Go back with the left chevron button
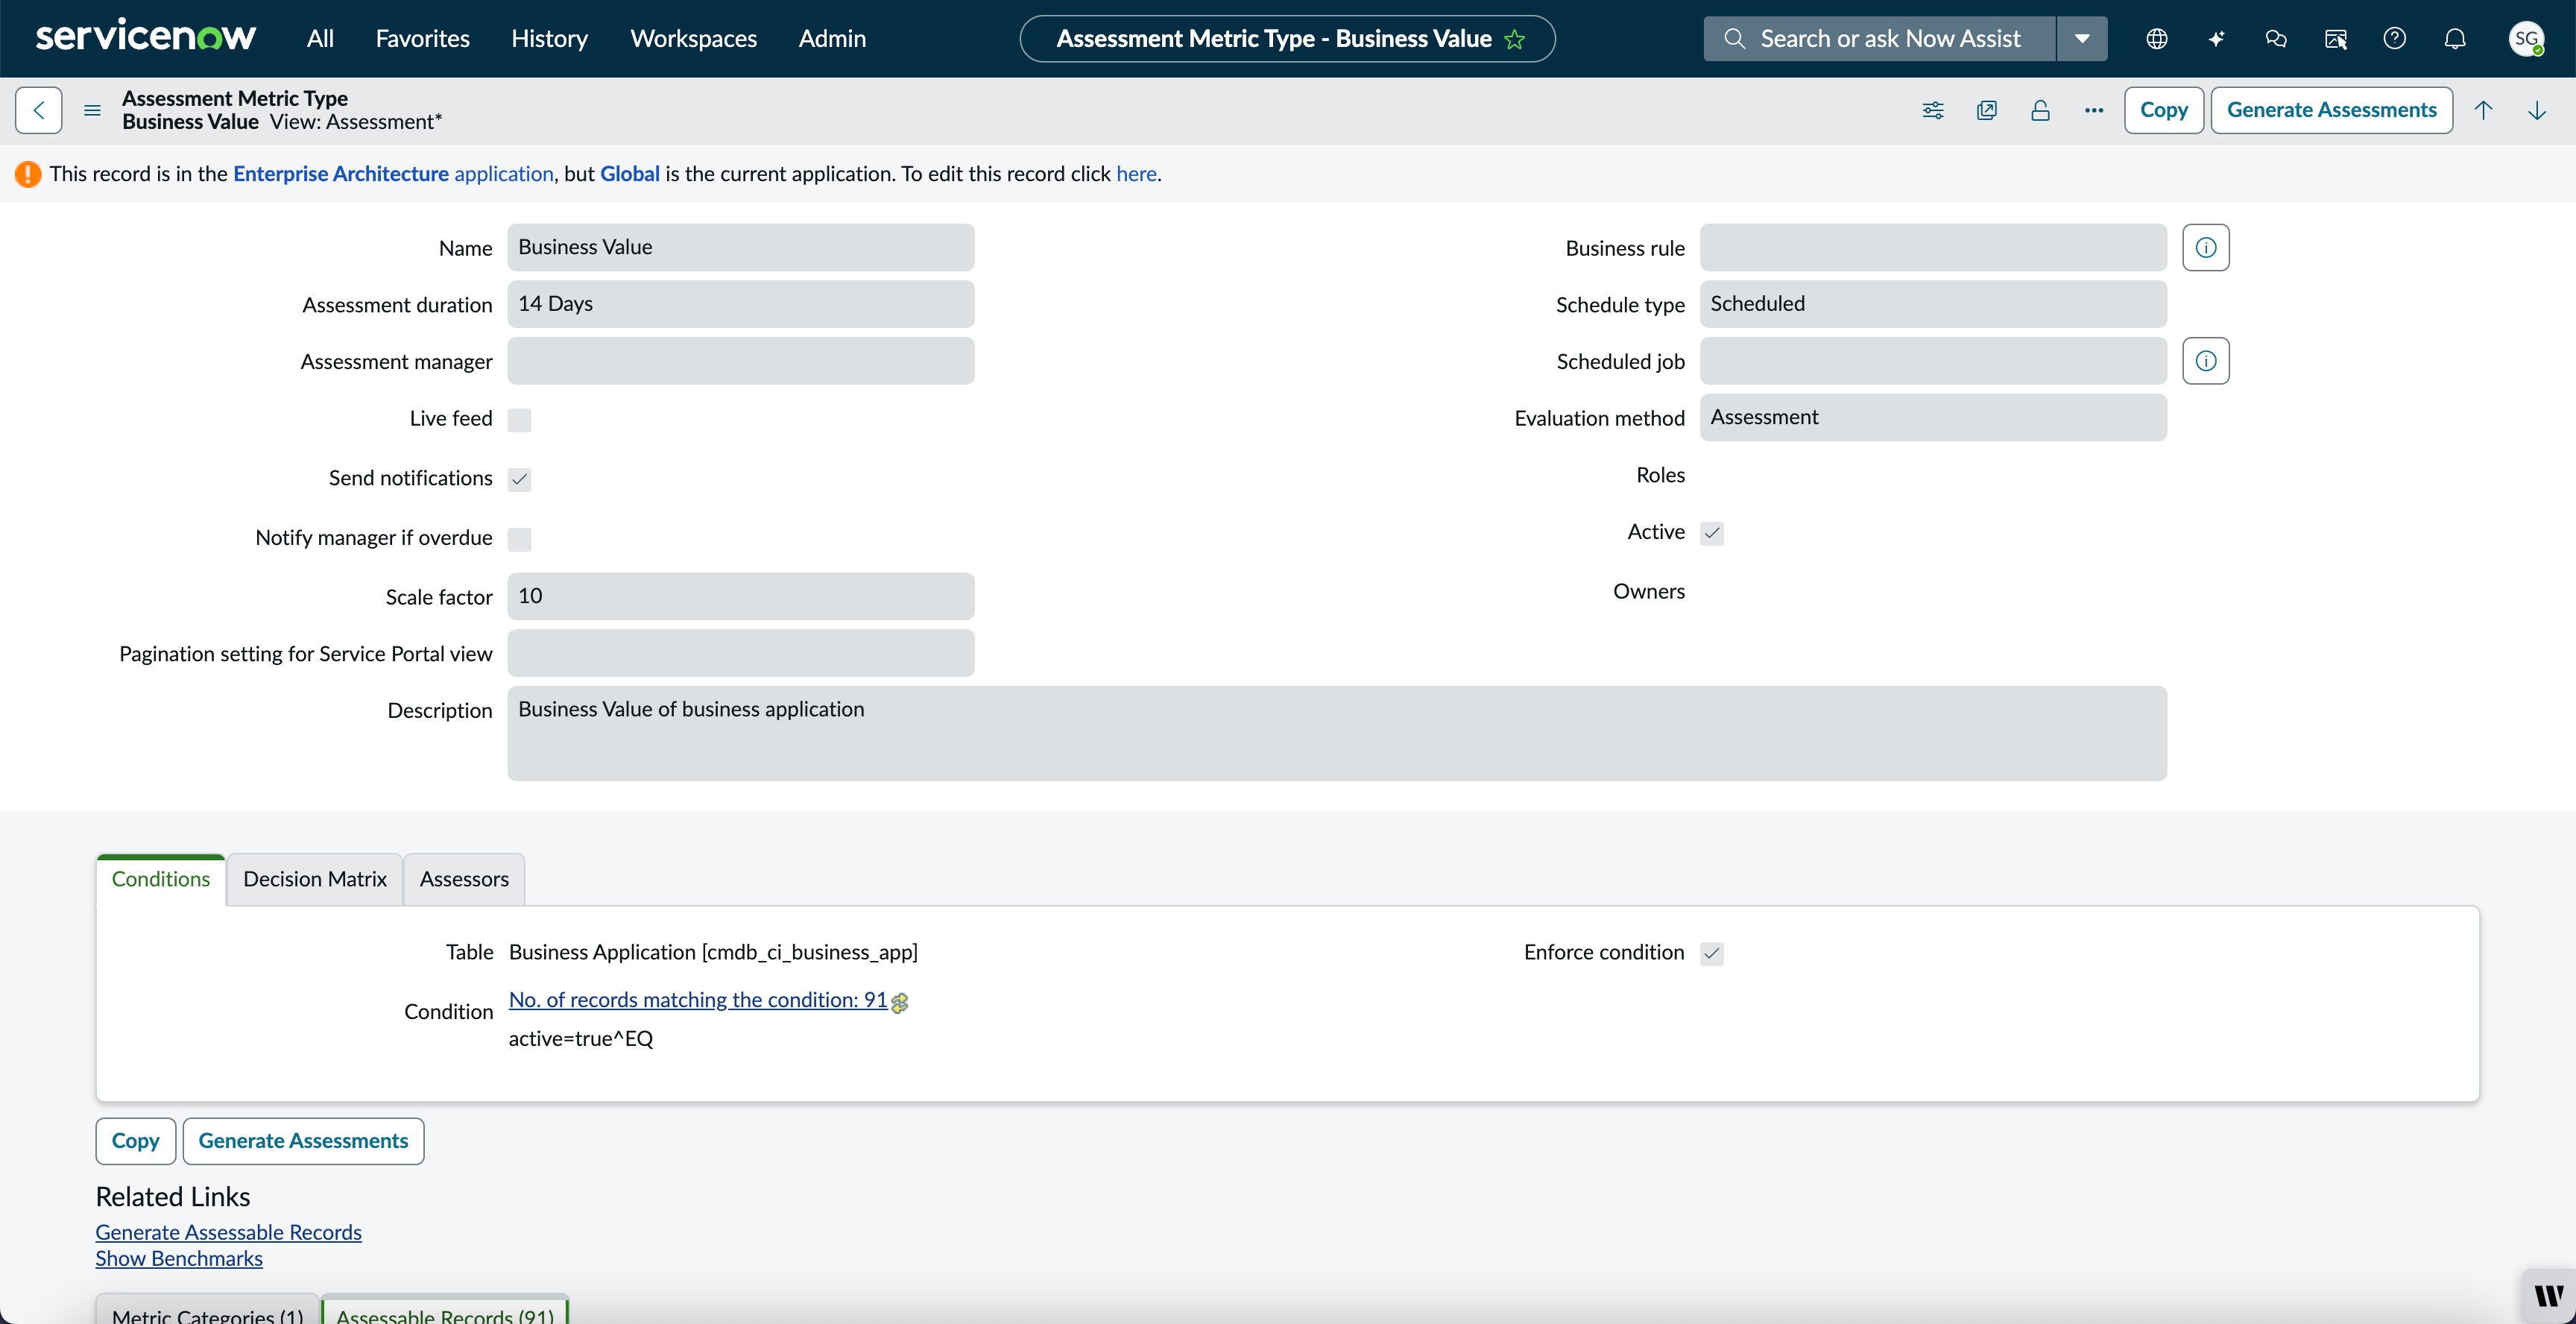Screen dimensions: 2576x1324 tap(39, 110)
